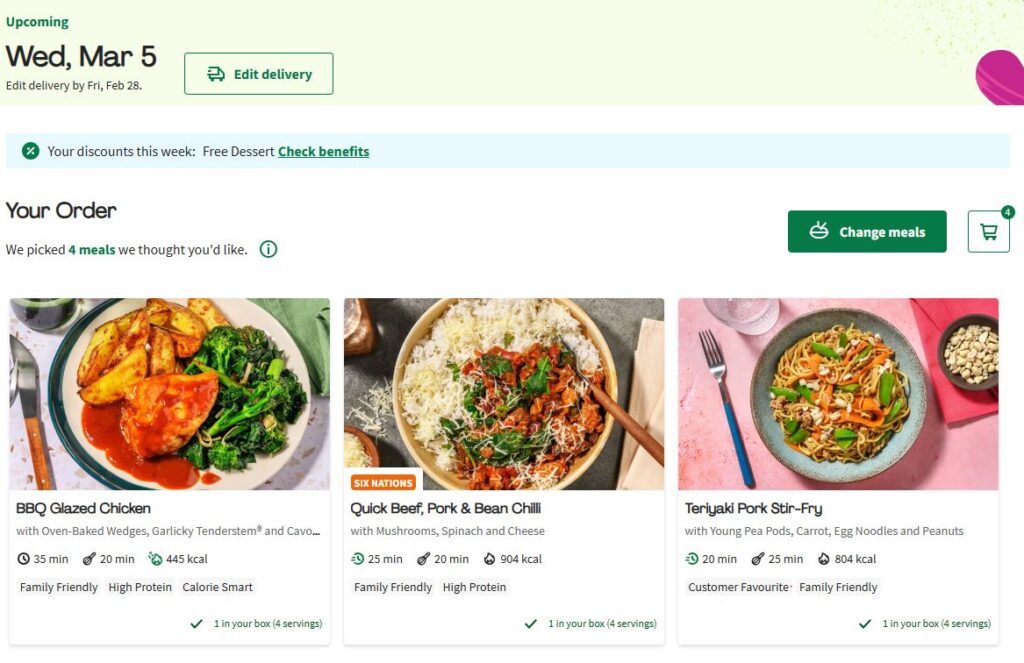Select the Upcoming label above the date

tap(37, 21)
